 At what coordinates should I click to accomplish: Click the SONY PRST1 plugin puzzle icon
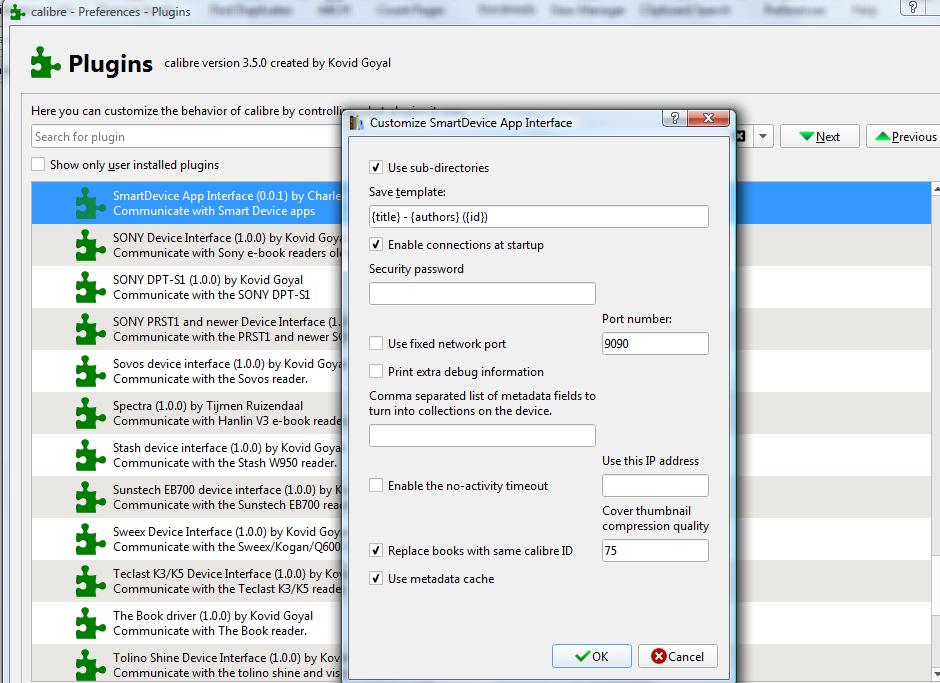(91, 329)
